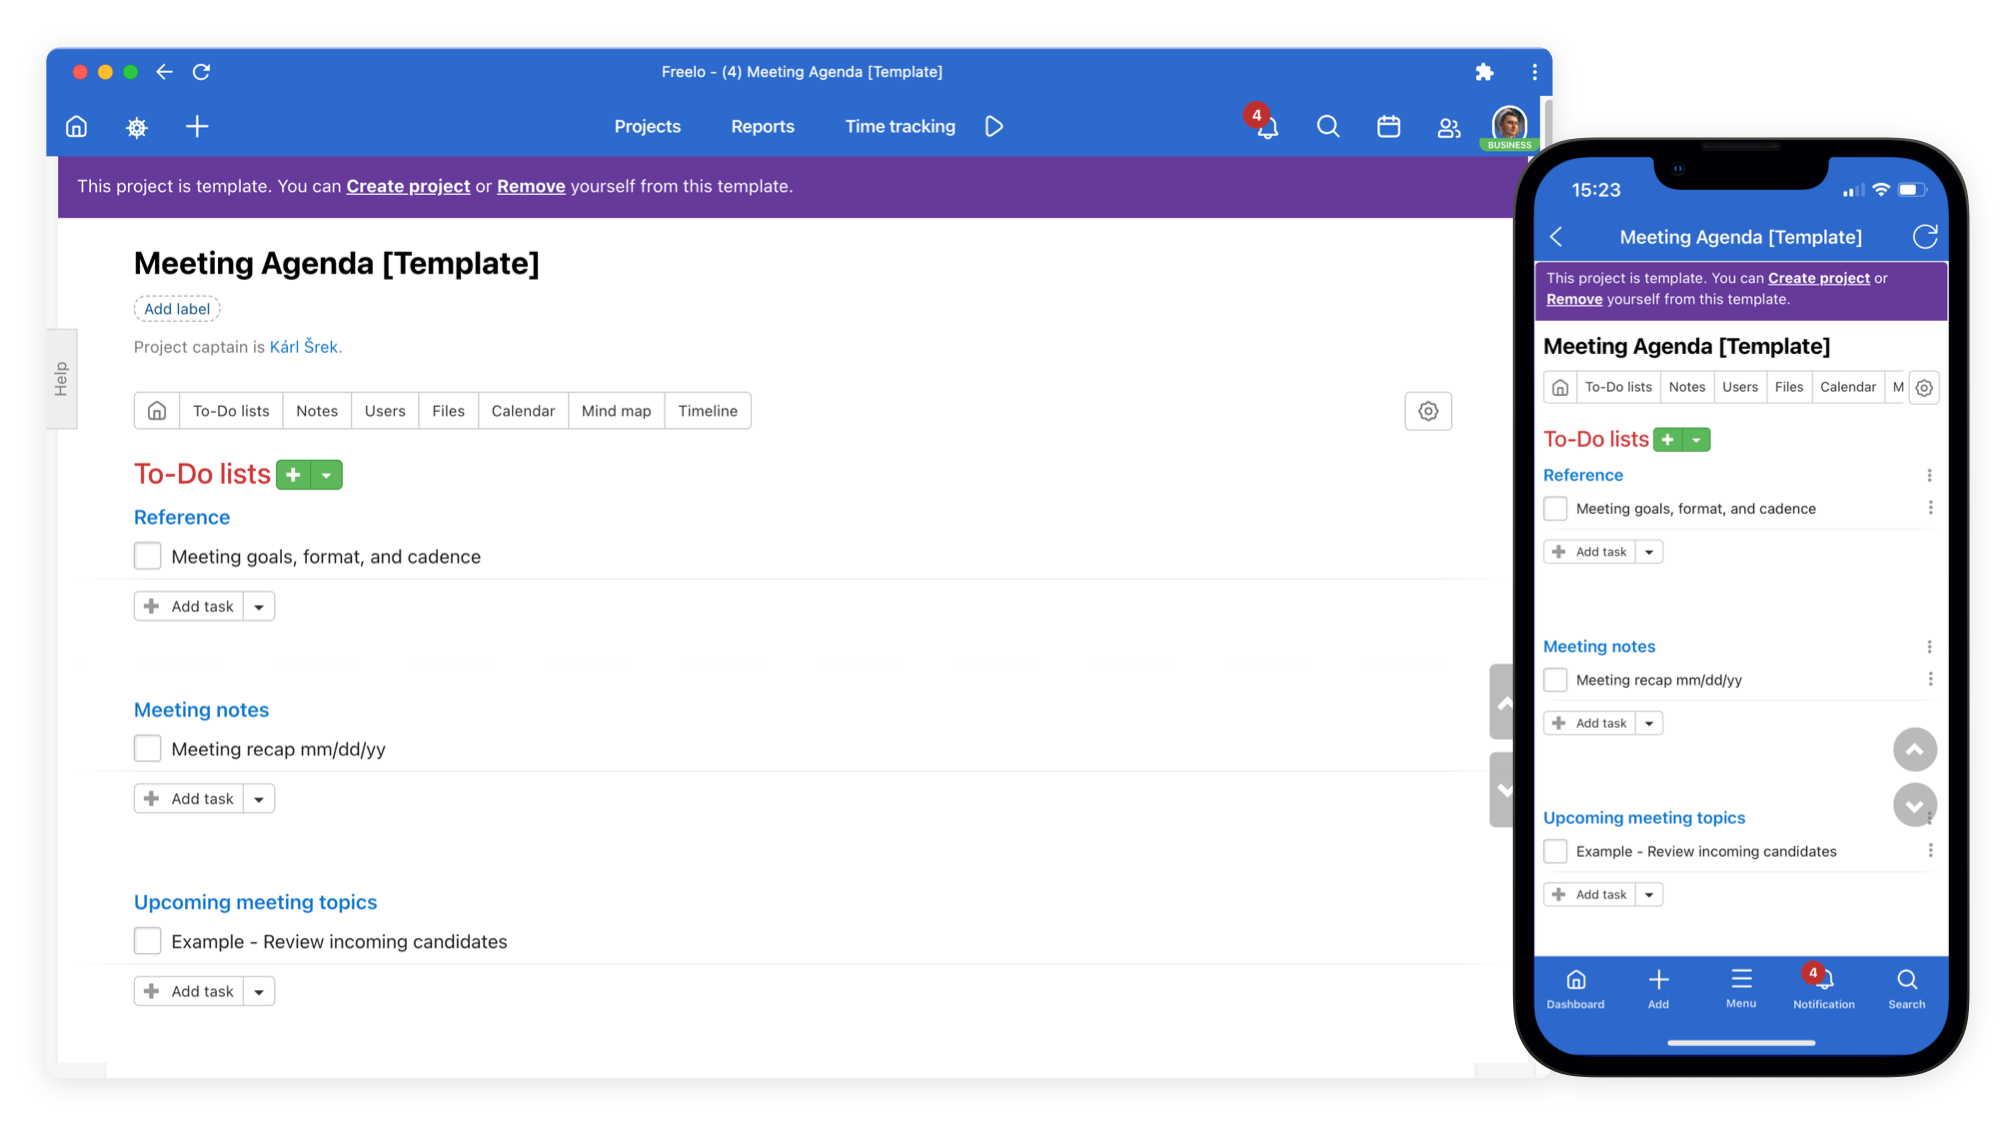
Task: Open the Upcoming meeting topics list on desktop
Action: click(255, 902)
